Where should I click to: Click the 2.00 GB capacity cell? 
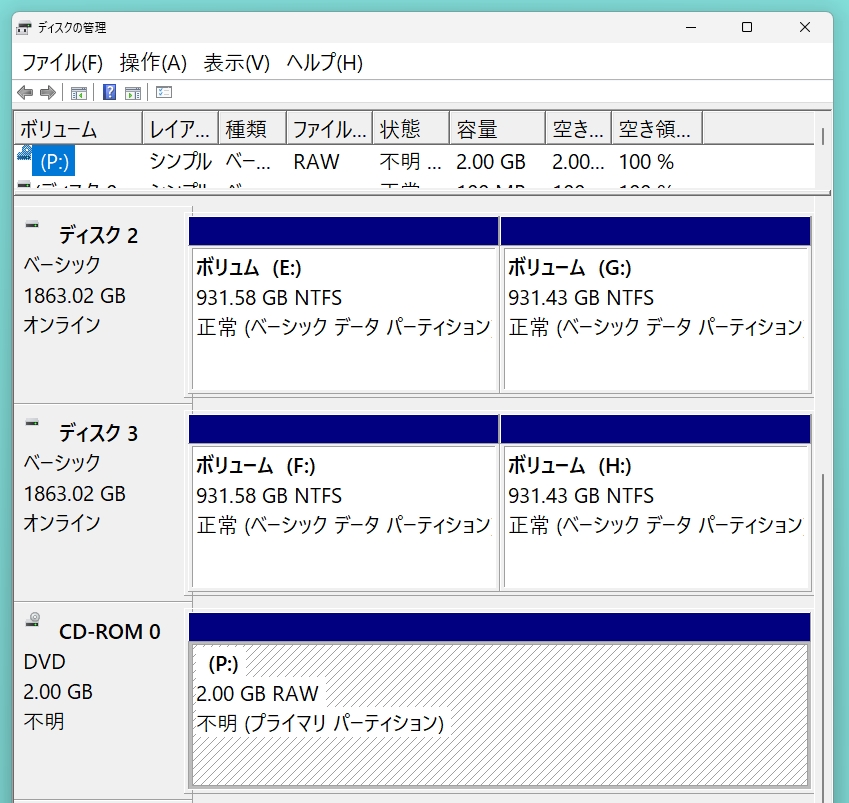point(491,161)
